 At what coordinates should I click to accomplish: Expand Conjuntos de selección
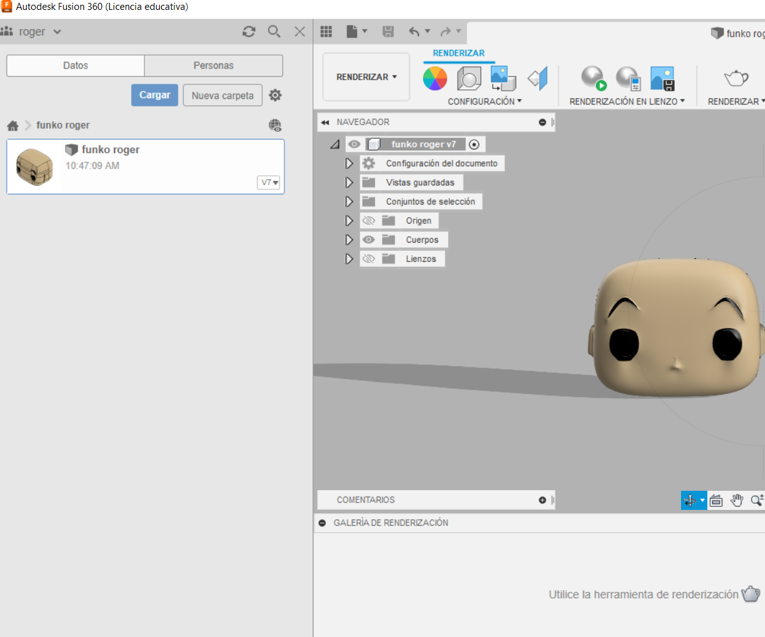349,201
